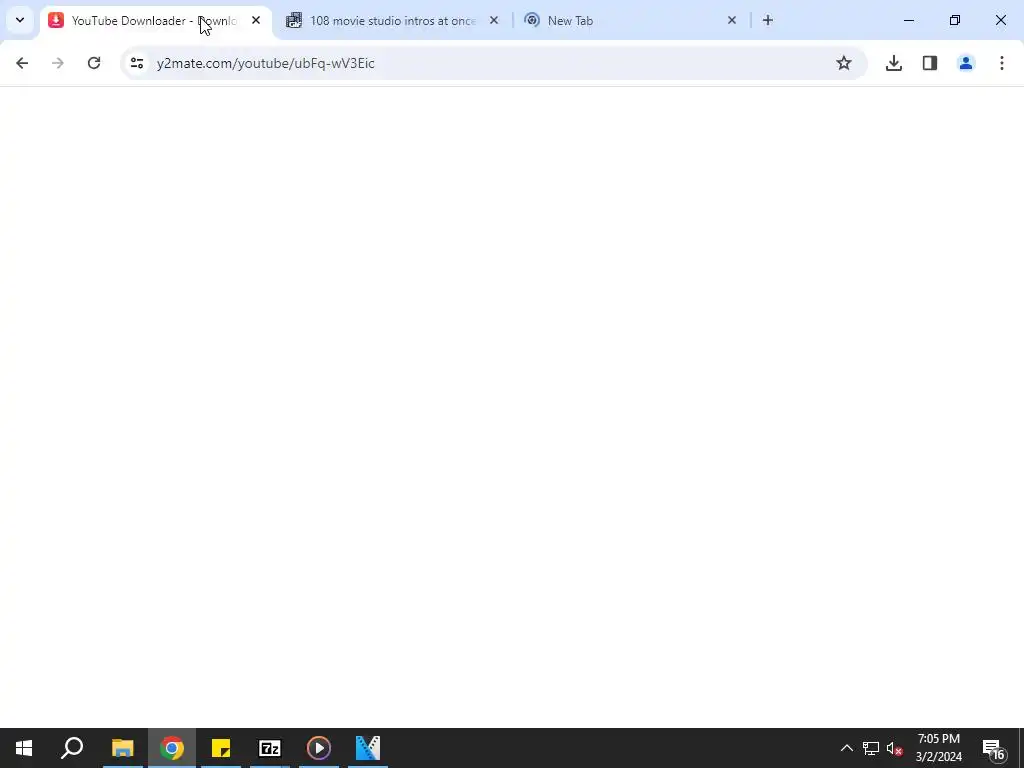Close the YouTube Downloader tab

[256, 21]
